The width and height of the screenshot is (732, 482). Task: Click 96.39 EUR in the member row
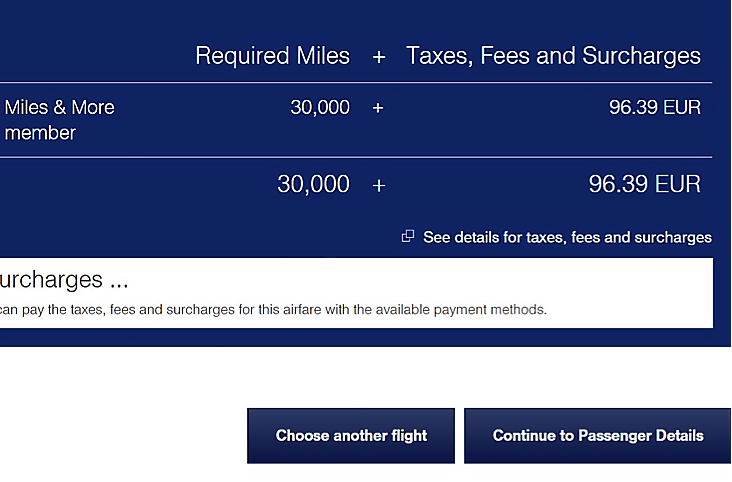pos(655,107)
